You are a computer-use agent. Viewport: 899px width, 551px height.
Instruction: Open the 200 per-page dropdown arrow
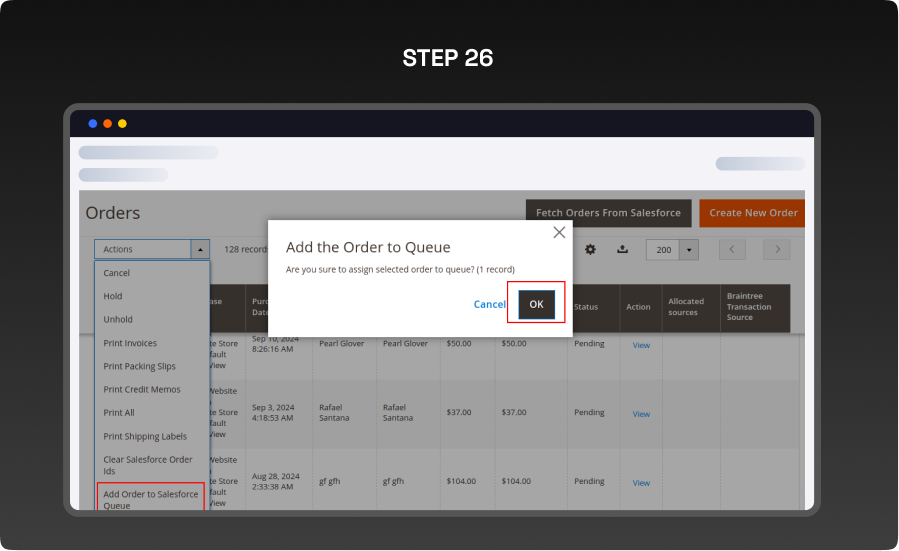tap(688, 250)
